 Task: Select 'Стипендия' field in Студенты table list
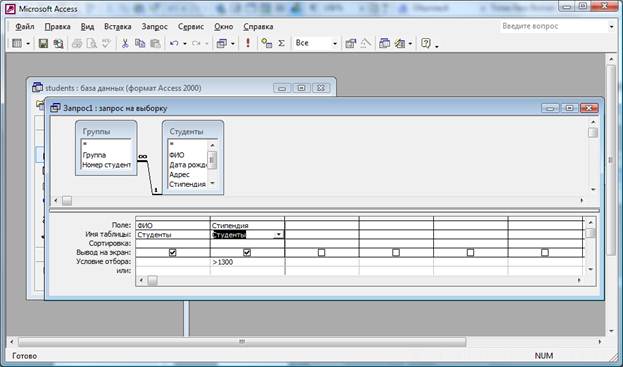click(187, 184)
